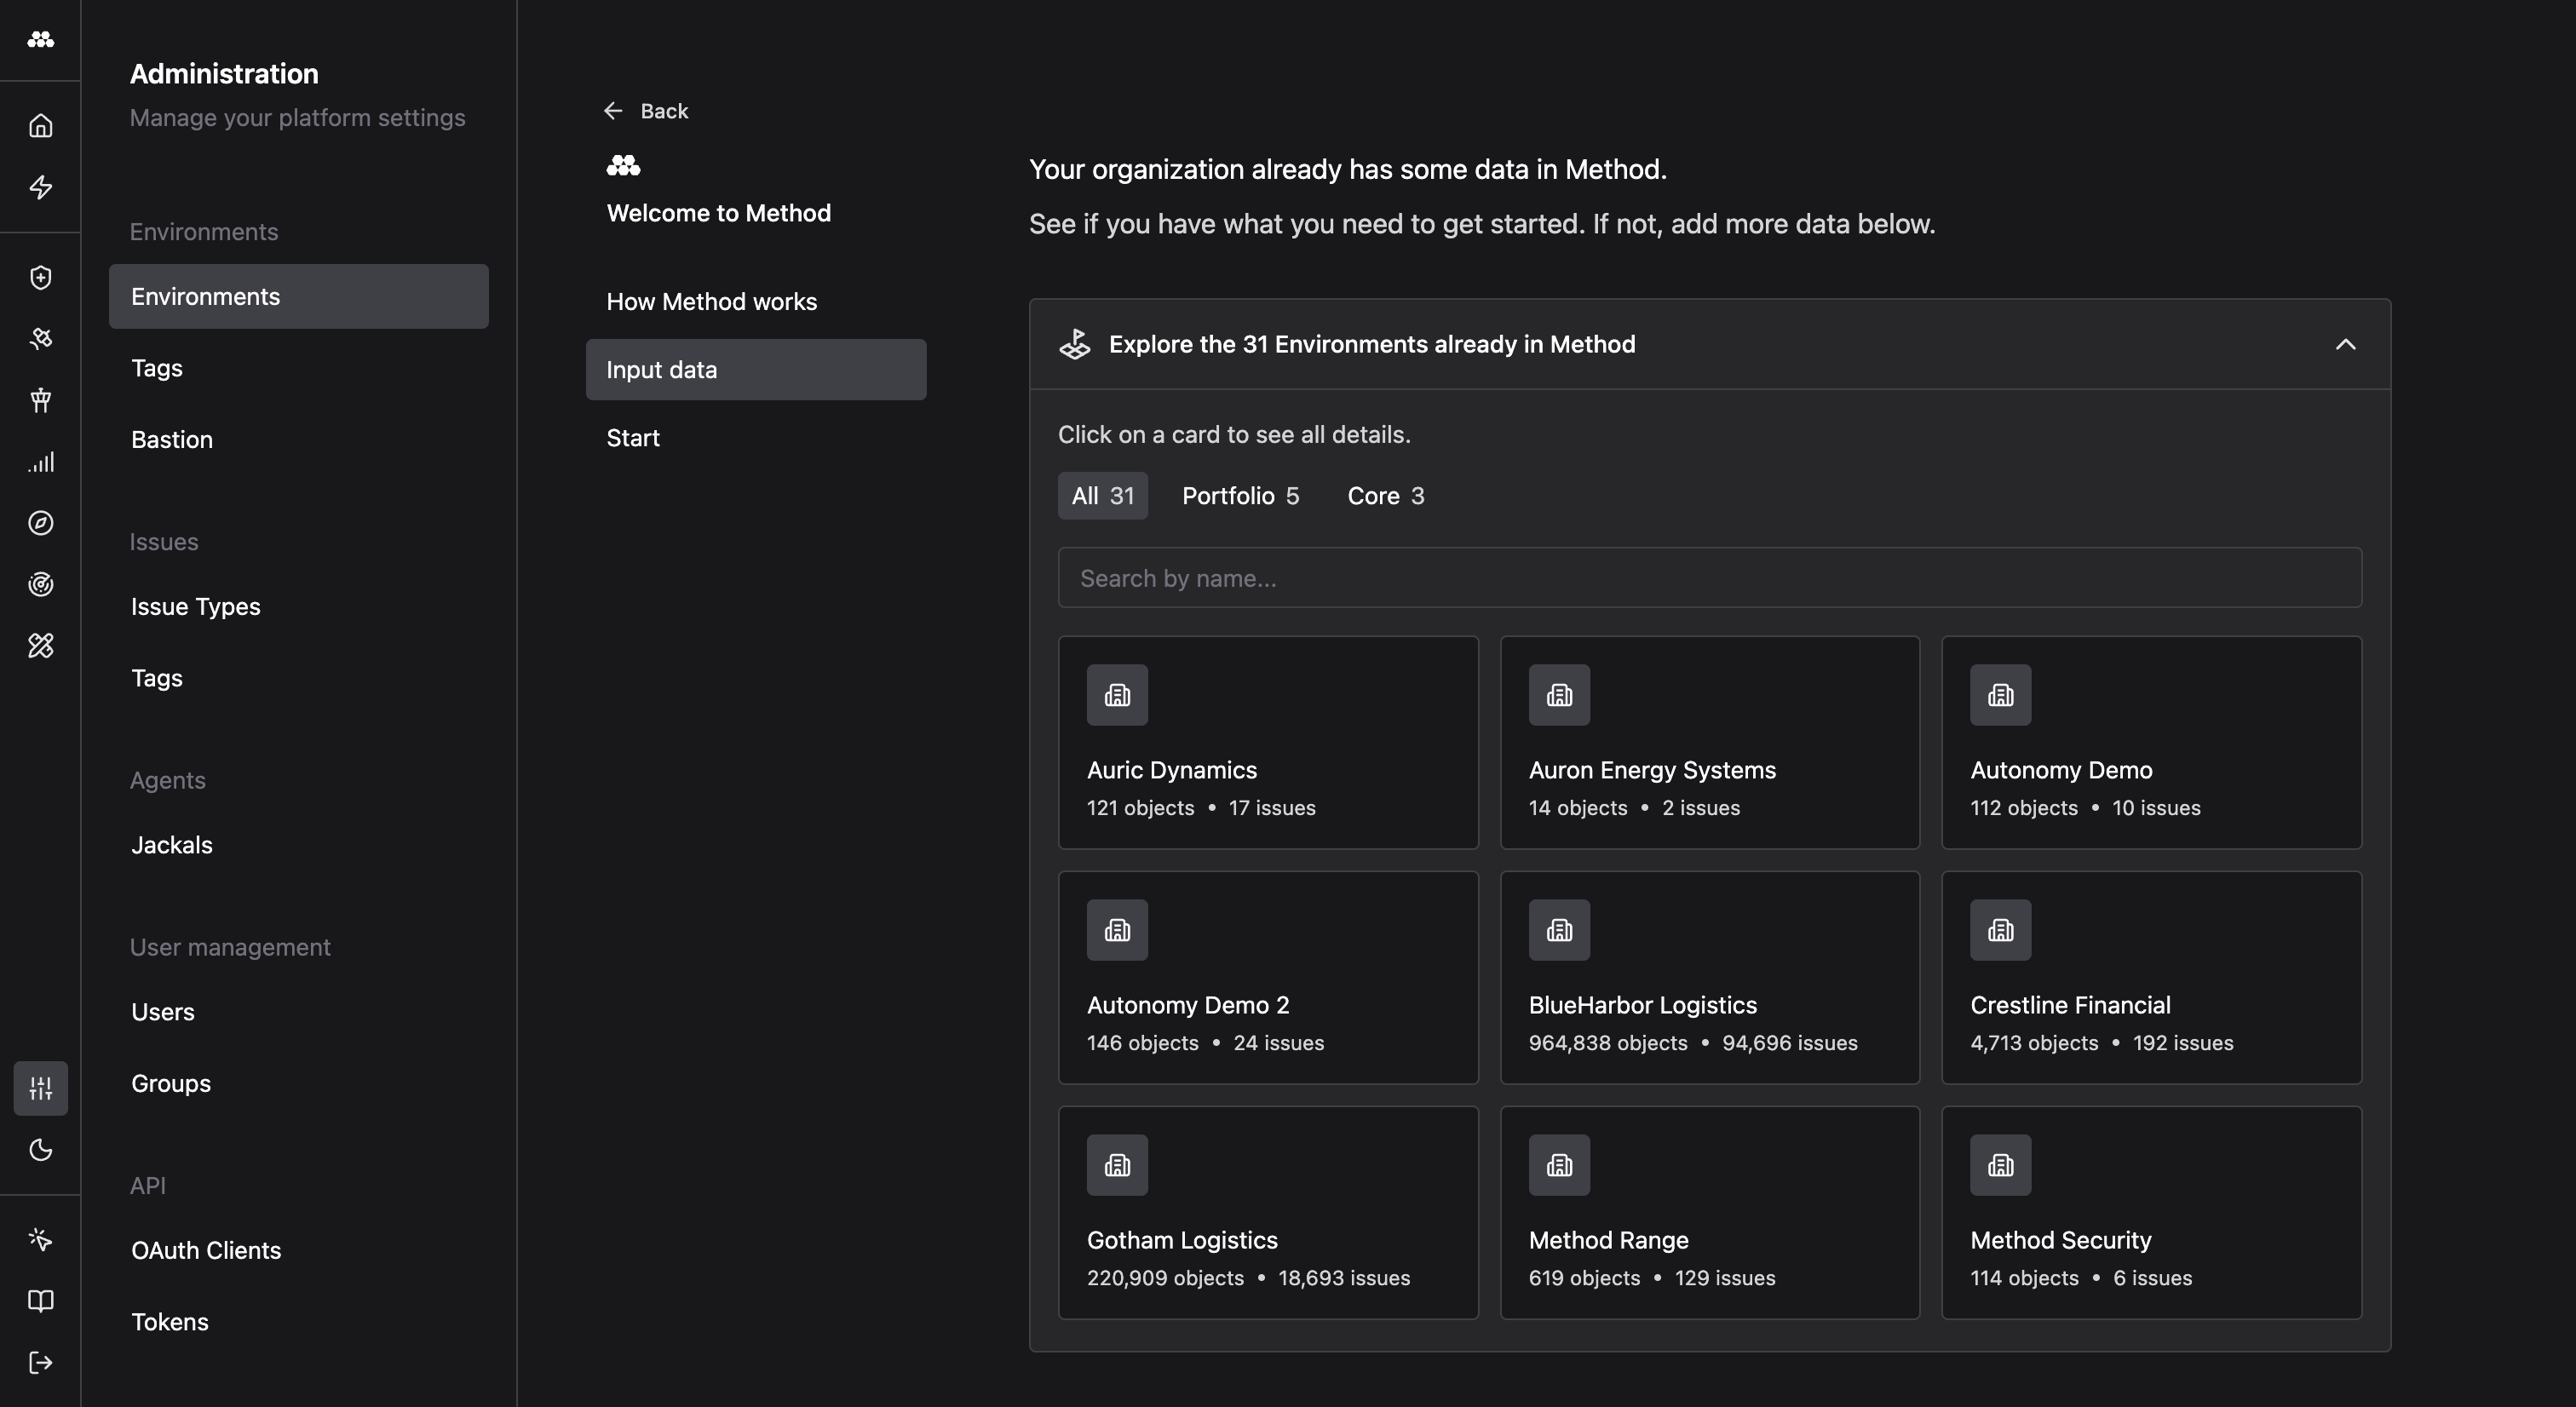2576x1407 pixels.
Task: Open Users management page
Action: click(x=298, y=1012)
